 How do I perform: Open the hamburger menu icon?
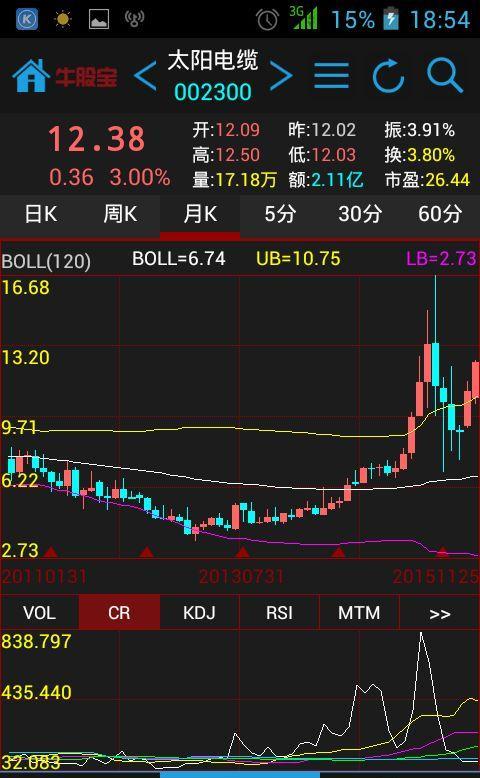click(331, 76)
